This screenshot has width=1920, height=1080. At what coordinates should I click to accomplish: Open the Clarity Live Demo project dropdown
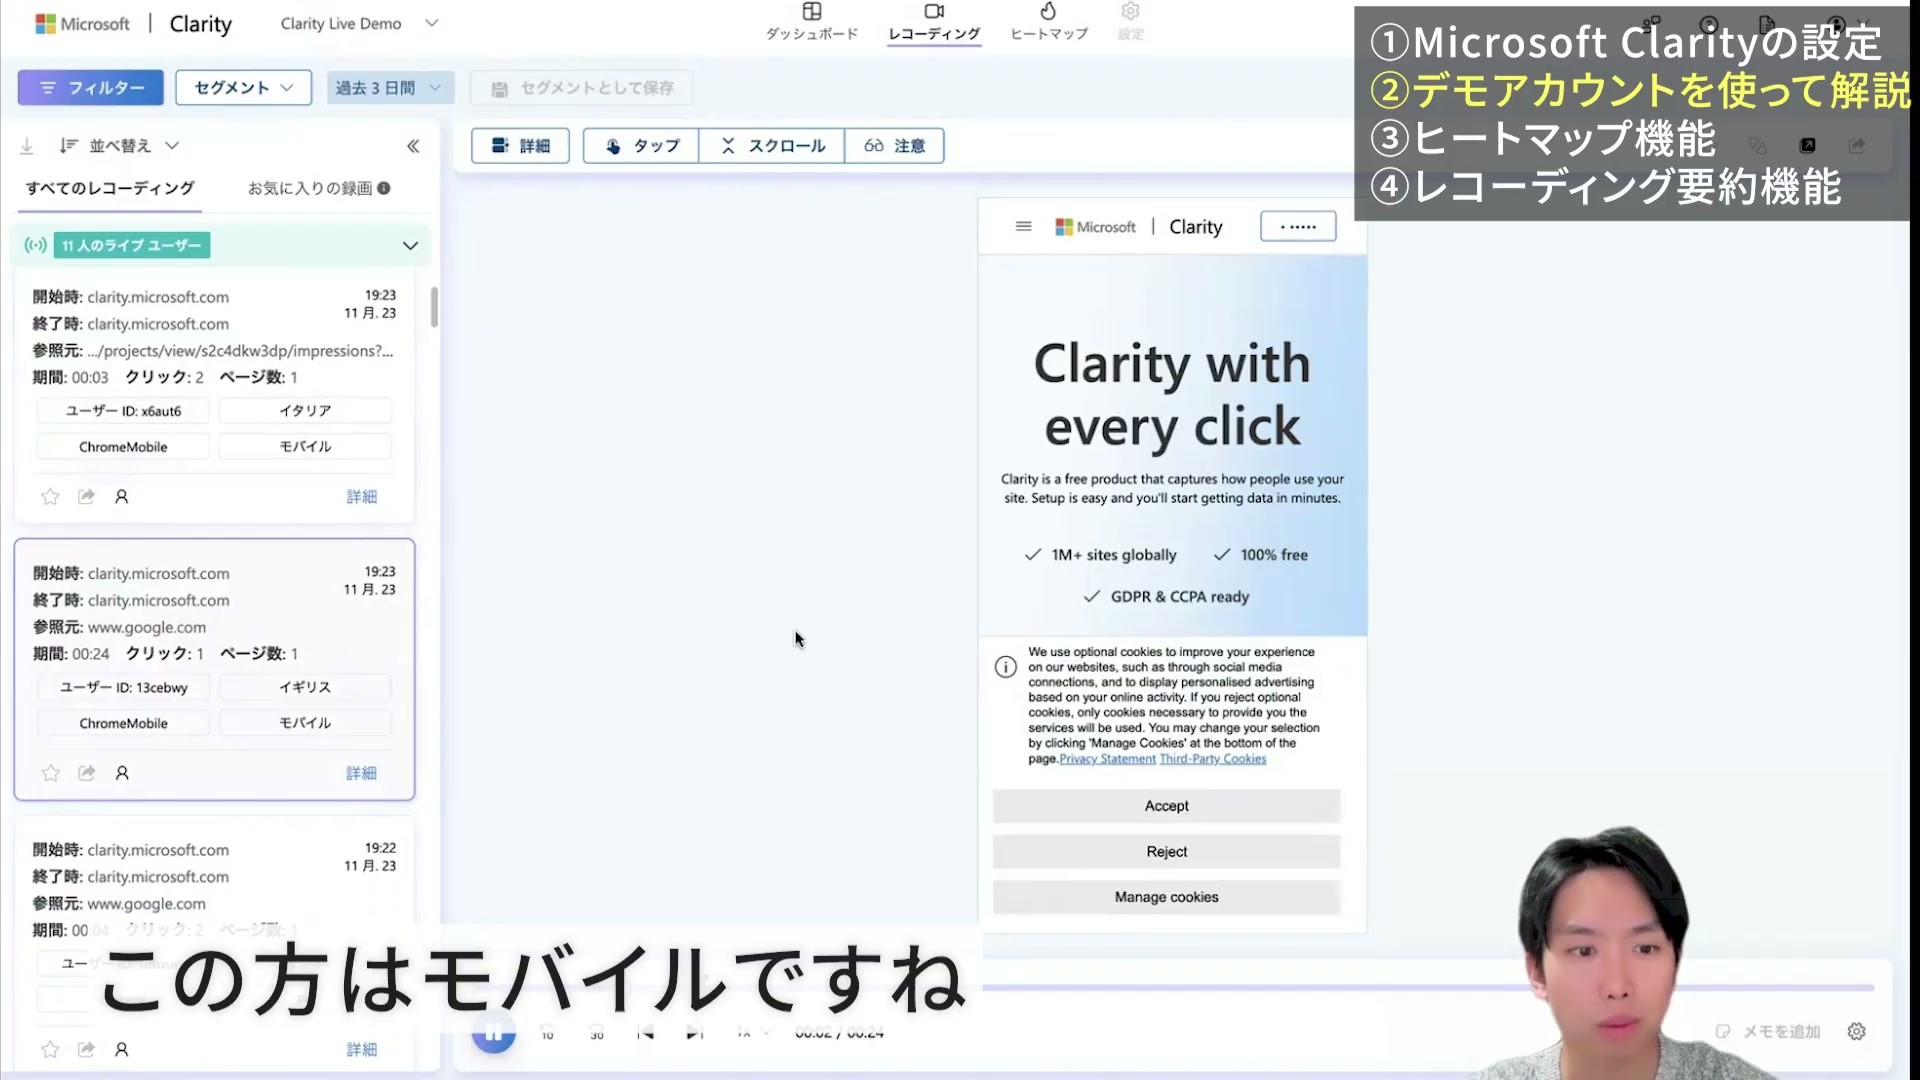(x=359, y=23)
